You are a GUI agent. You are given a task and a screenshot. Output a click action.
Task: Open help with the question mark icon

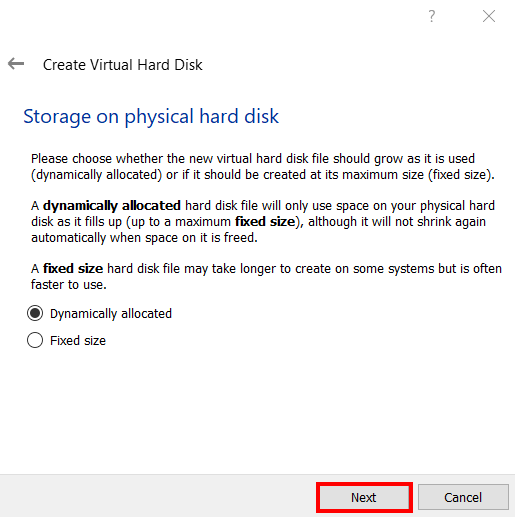(432, 16)
